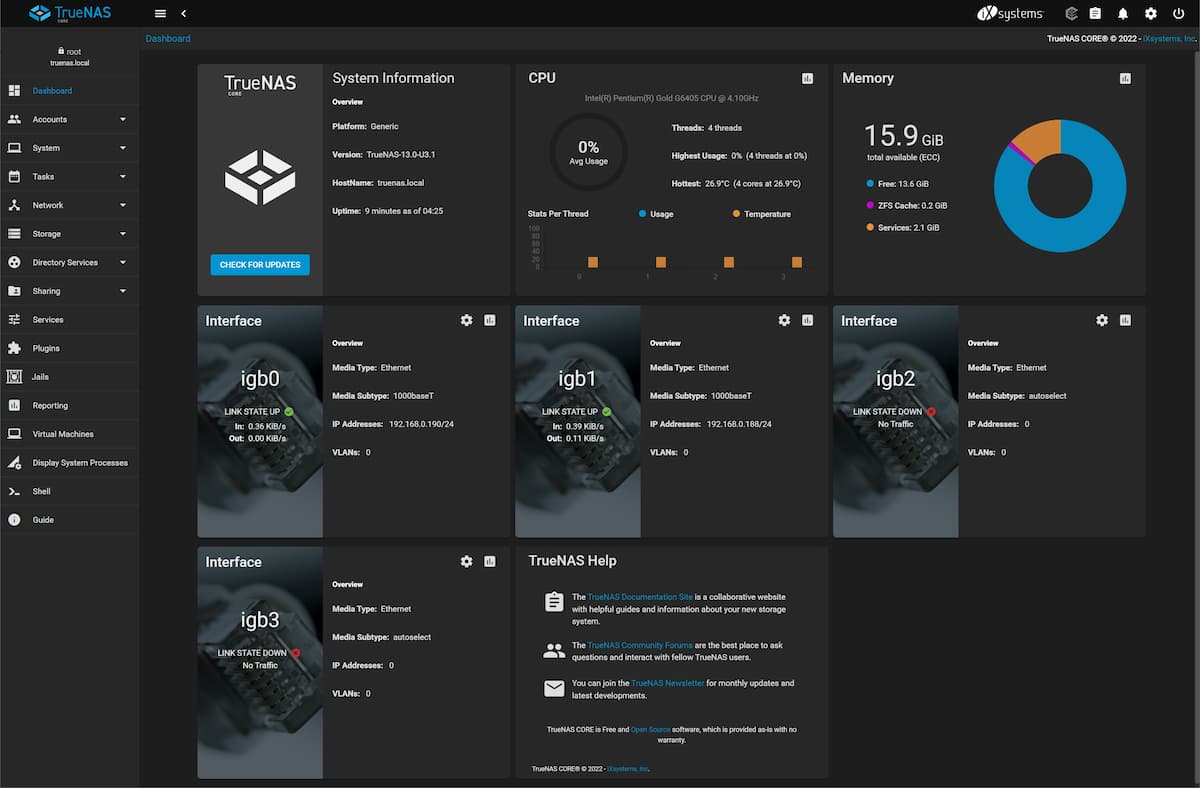
Task: Expand the Network sidebar menu
Action: pyautogui.click(x=69, y=205)
